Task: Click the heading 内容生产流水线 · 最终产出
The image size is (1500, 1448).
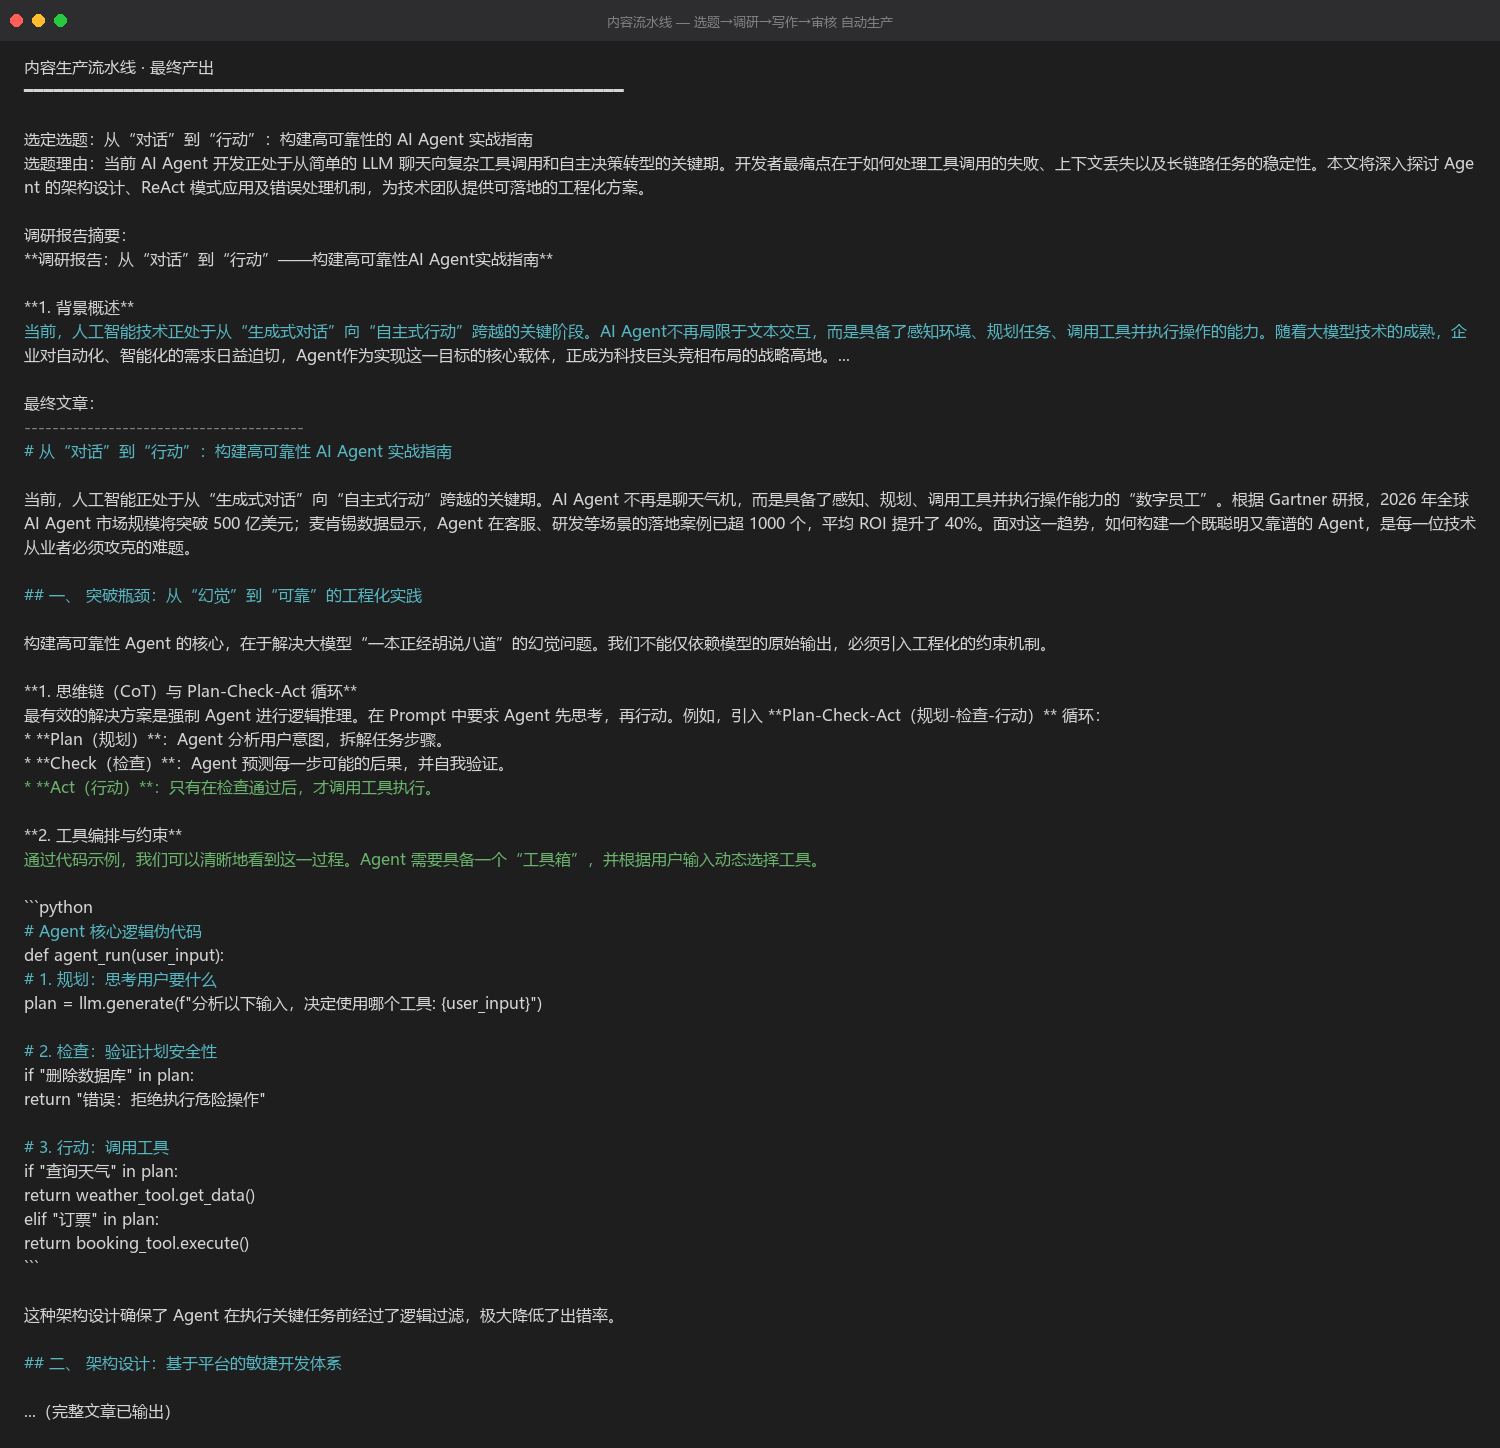Action: [119, 68]
